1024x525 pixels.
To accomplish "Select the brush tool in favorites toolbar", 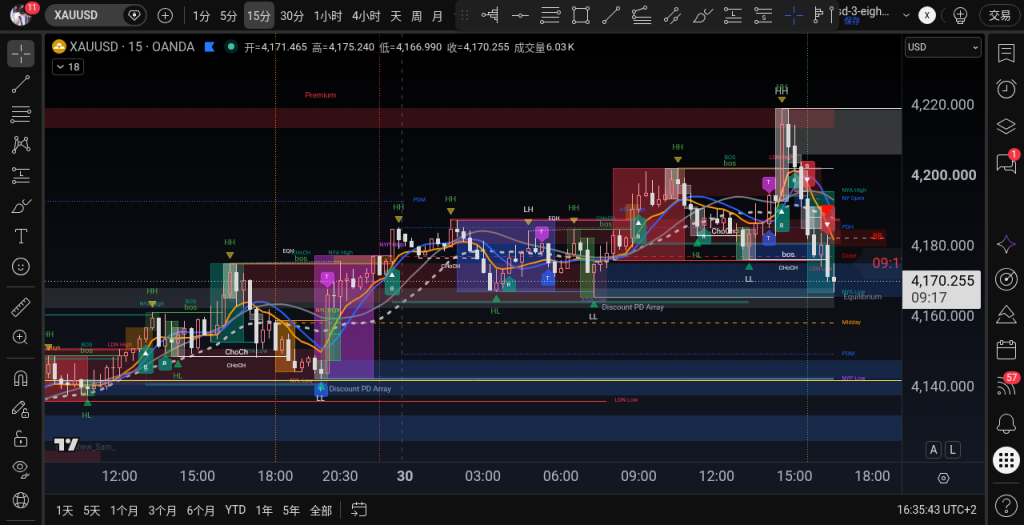I will click(703, 15).
